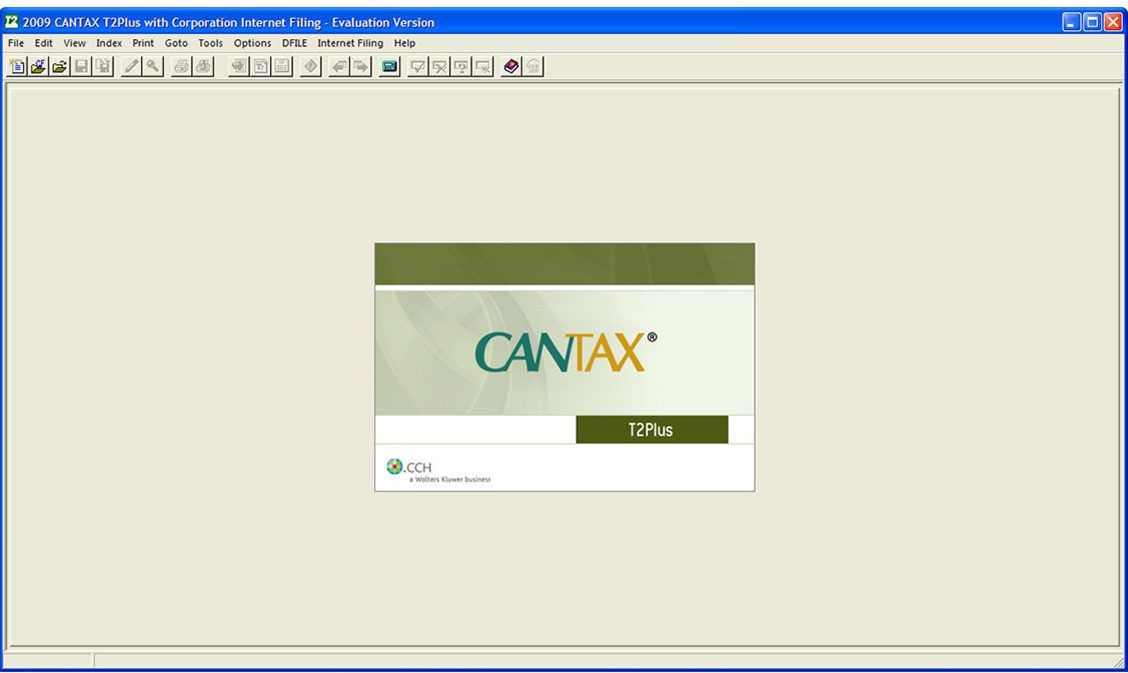This screenshot has height=673, width=1128.
Task: Click the status bar at the bottom
Action: (560, 659)
